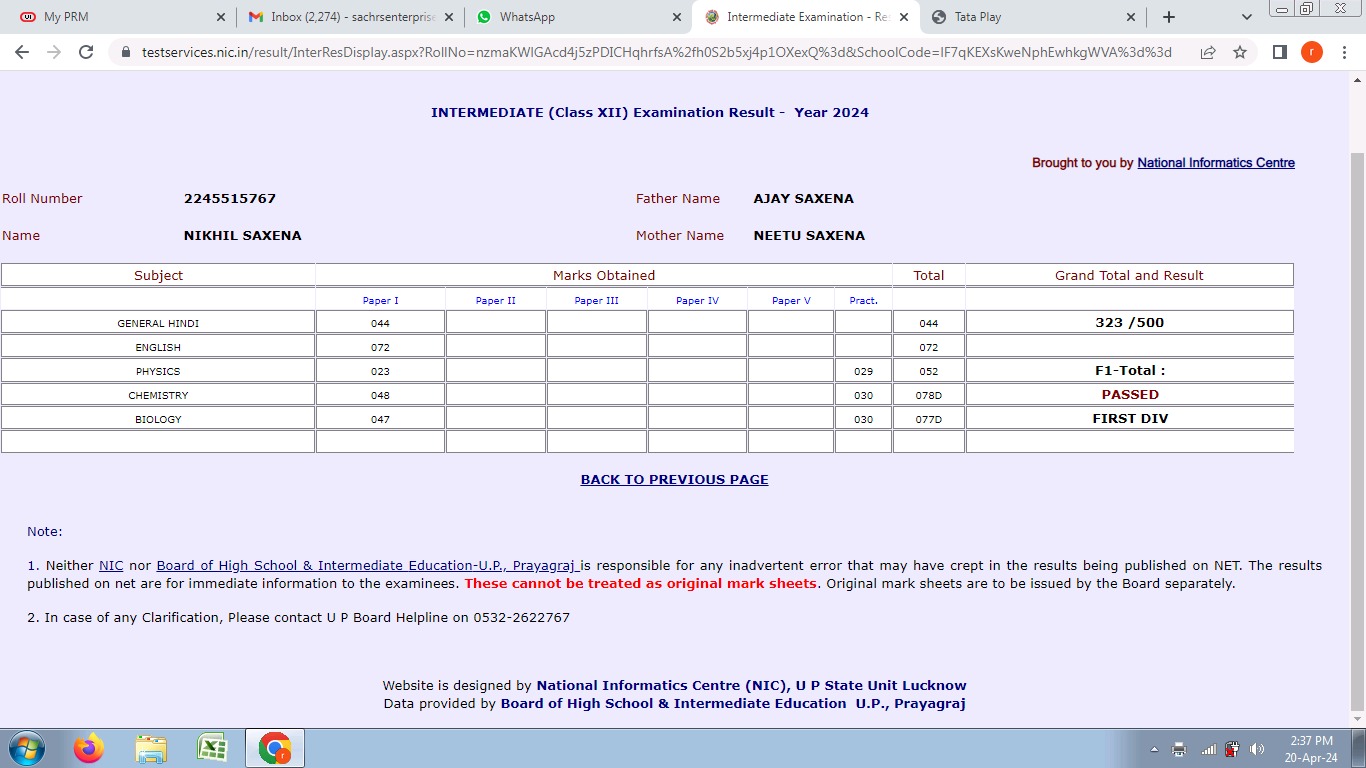Viewport: 1366px width, 768px height.
Task: Open File Explorer from taskbar
Action: pyautogui.click(x=151, y=748)
